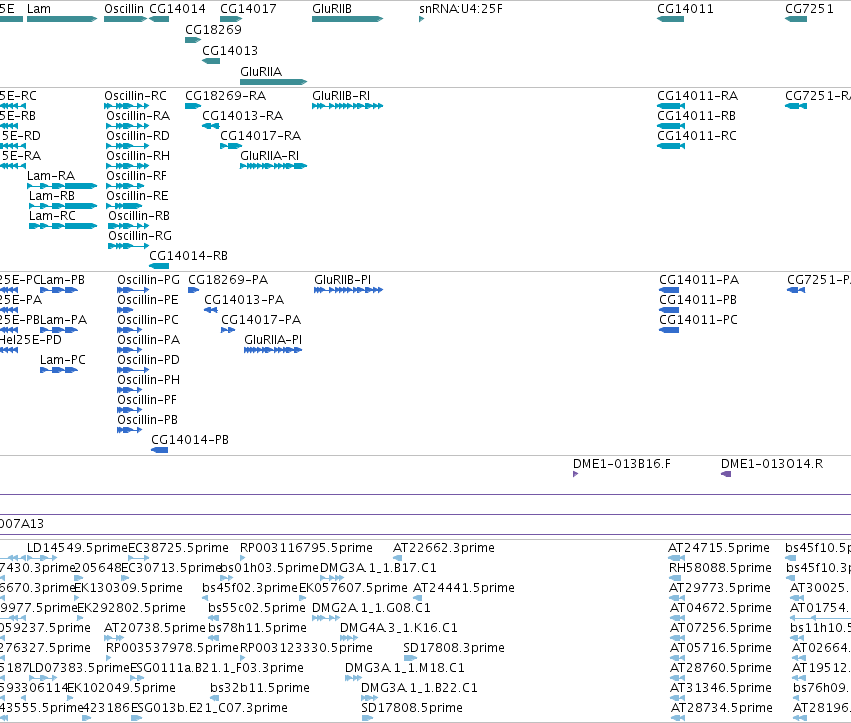The height and width of the screenshot is (723, 851).
Task: Click the CG14011-RB transcript label
Action: (x=696, y=116)
